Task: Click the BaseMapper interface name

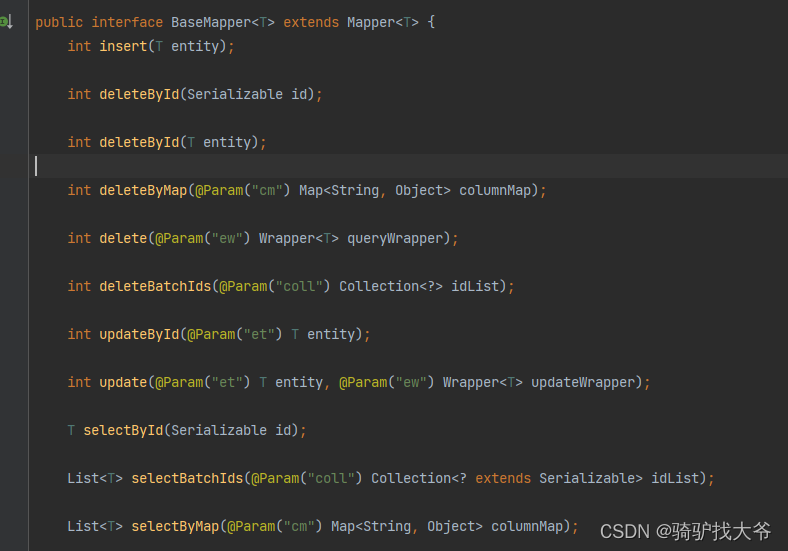Action: pos(211,23)
